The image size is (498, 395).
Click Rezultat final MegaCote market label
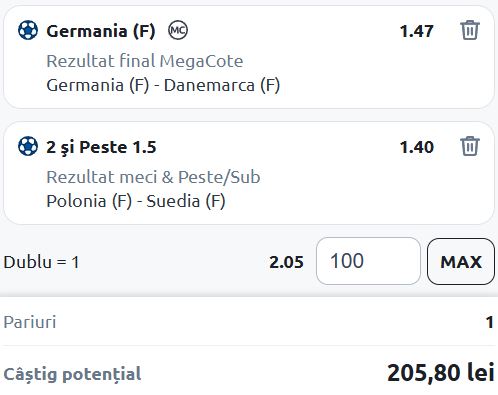[x=145, y=61]
